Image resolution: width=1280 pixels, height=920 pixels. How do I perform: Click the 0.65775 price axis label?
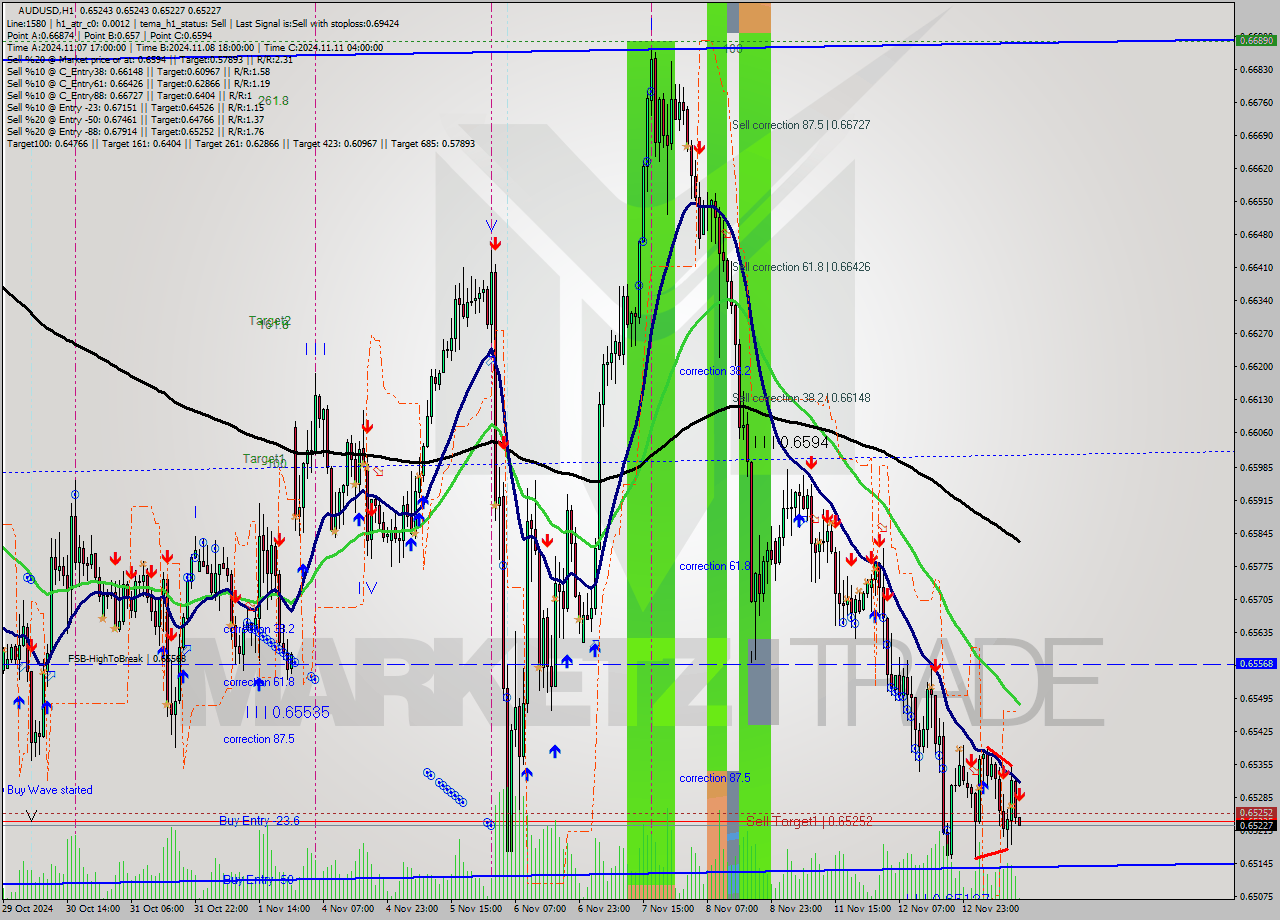pos(1257,566)
